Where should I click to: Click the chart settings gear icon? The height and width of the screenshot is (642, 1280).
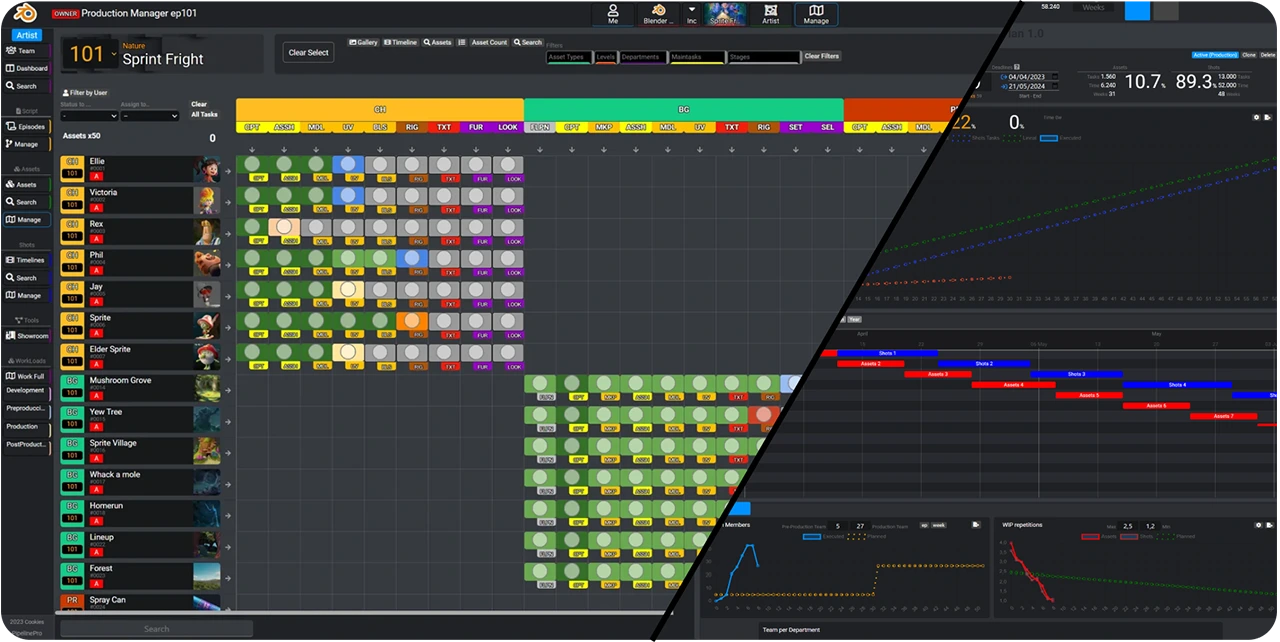pos(1256,117)
